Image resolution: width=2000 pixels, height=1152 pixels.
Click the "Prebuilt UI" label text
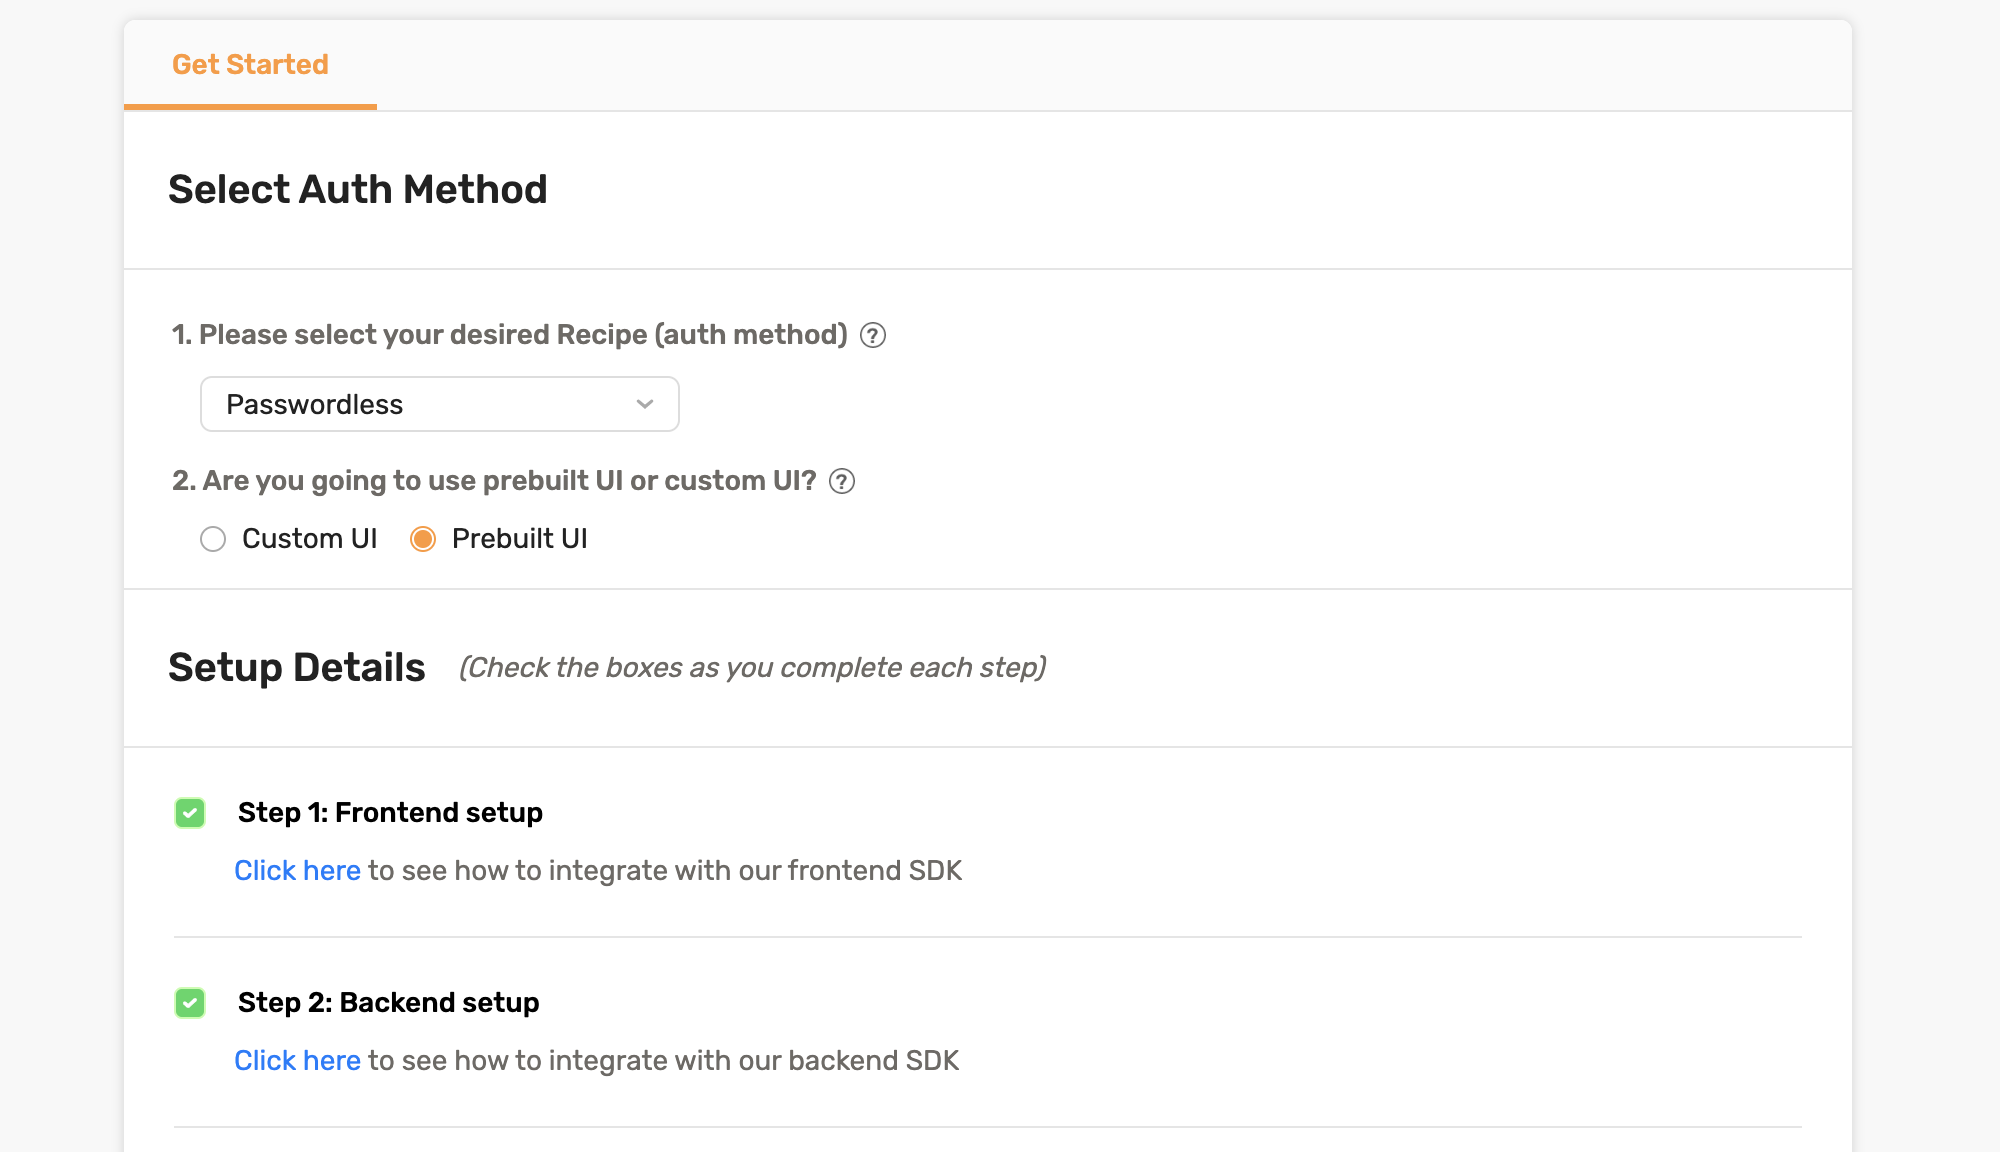tap(519, 539)
